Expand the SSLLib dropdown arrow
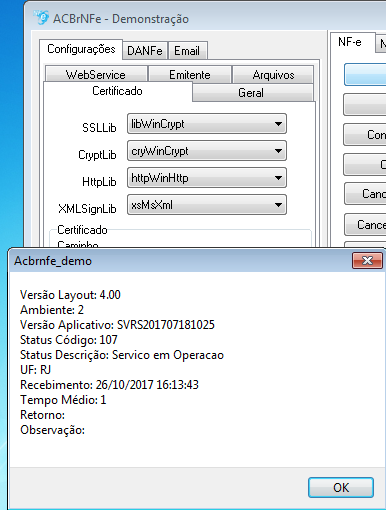The height and width of the screenshot is (510, 386). 278,124
